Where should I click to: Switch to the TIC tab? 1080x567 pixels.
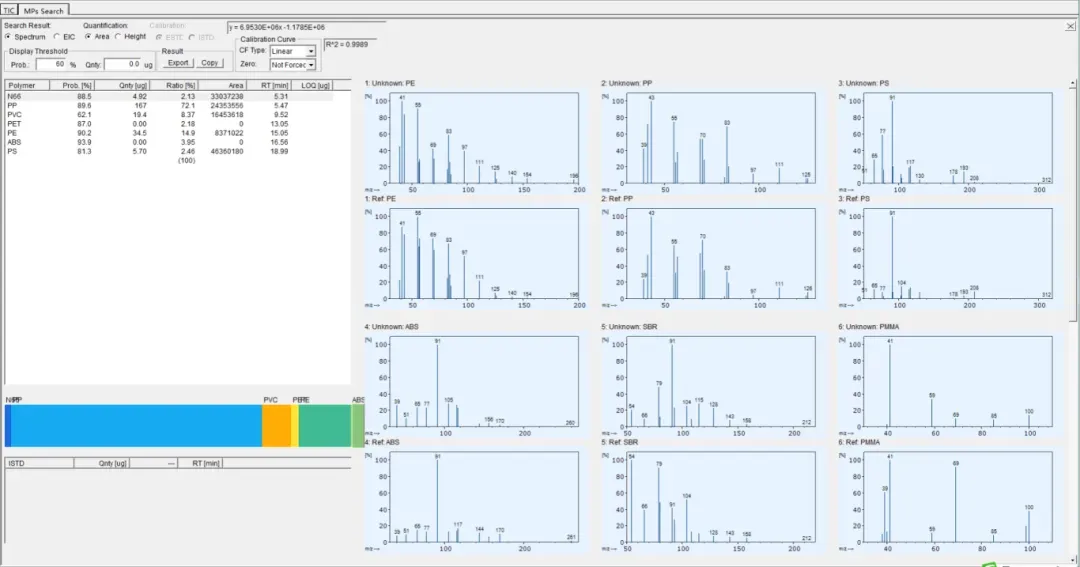[x=9, y=10]
